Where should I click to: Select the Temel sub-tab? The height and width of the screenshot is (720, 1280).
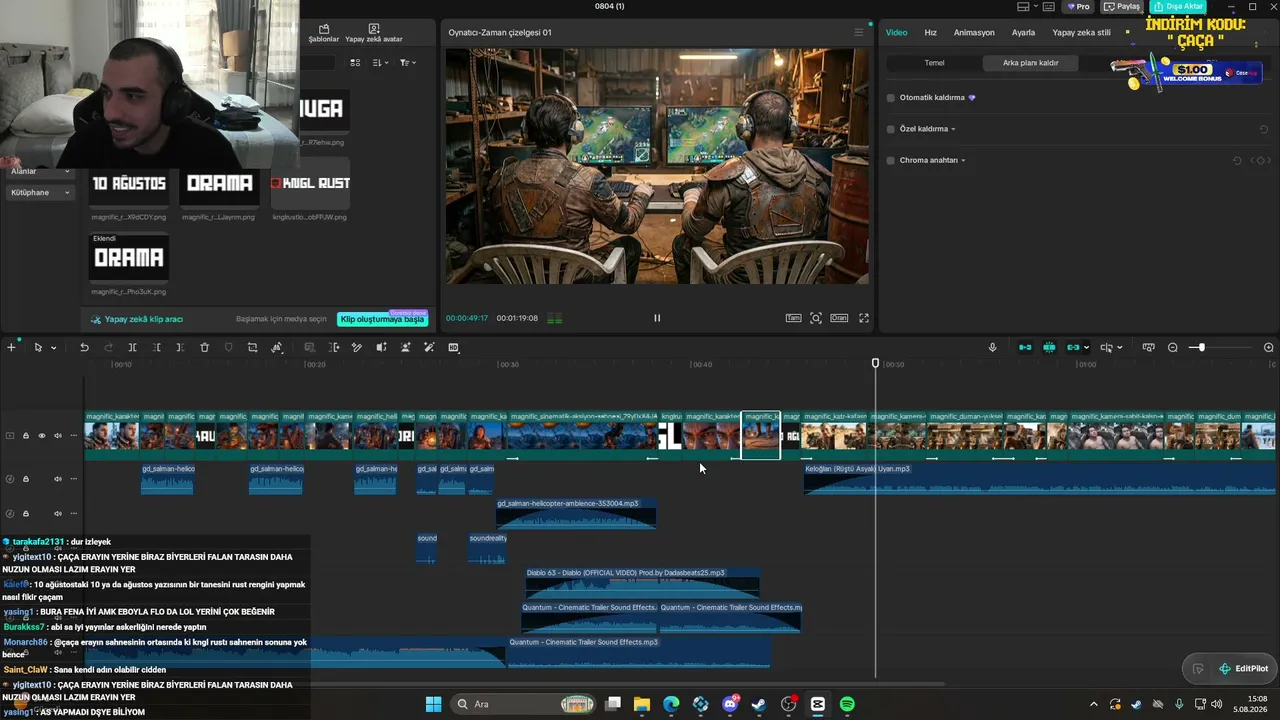[934, 63]
